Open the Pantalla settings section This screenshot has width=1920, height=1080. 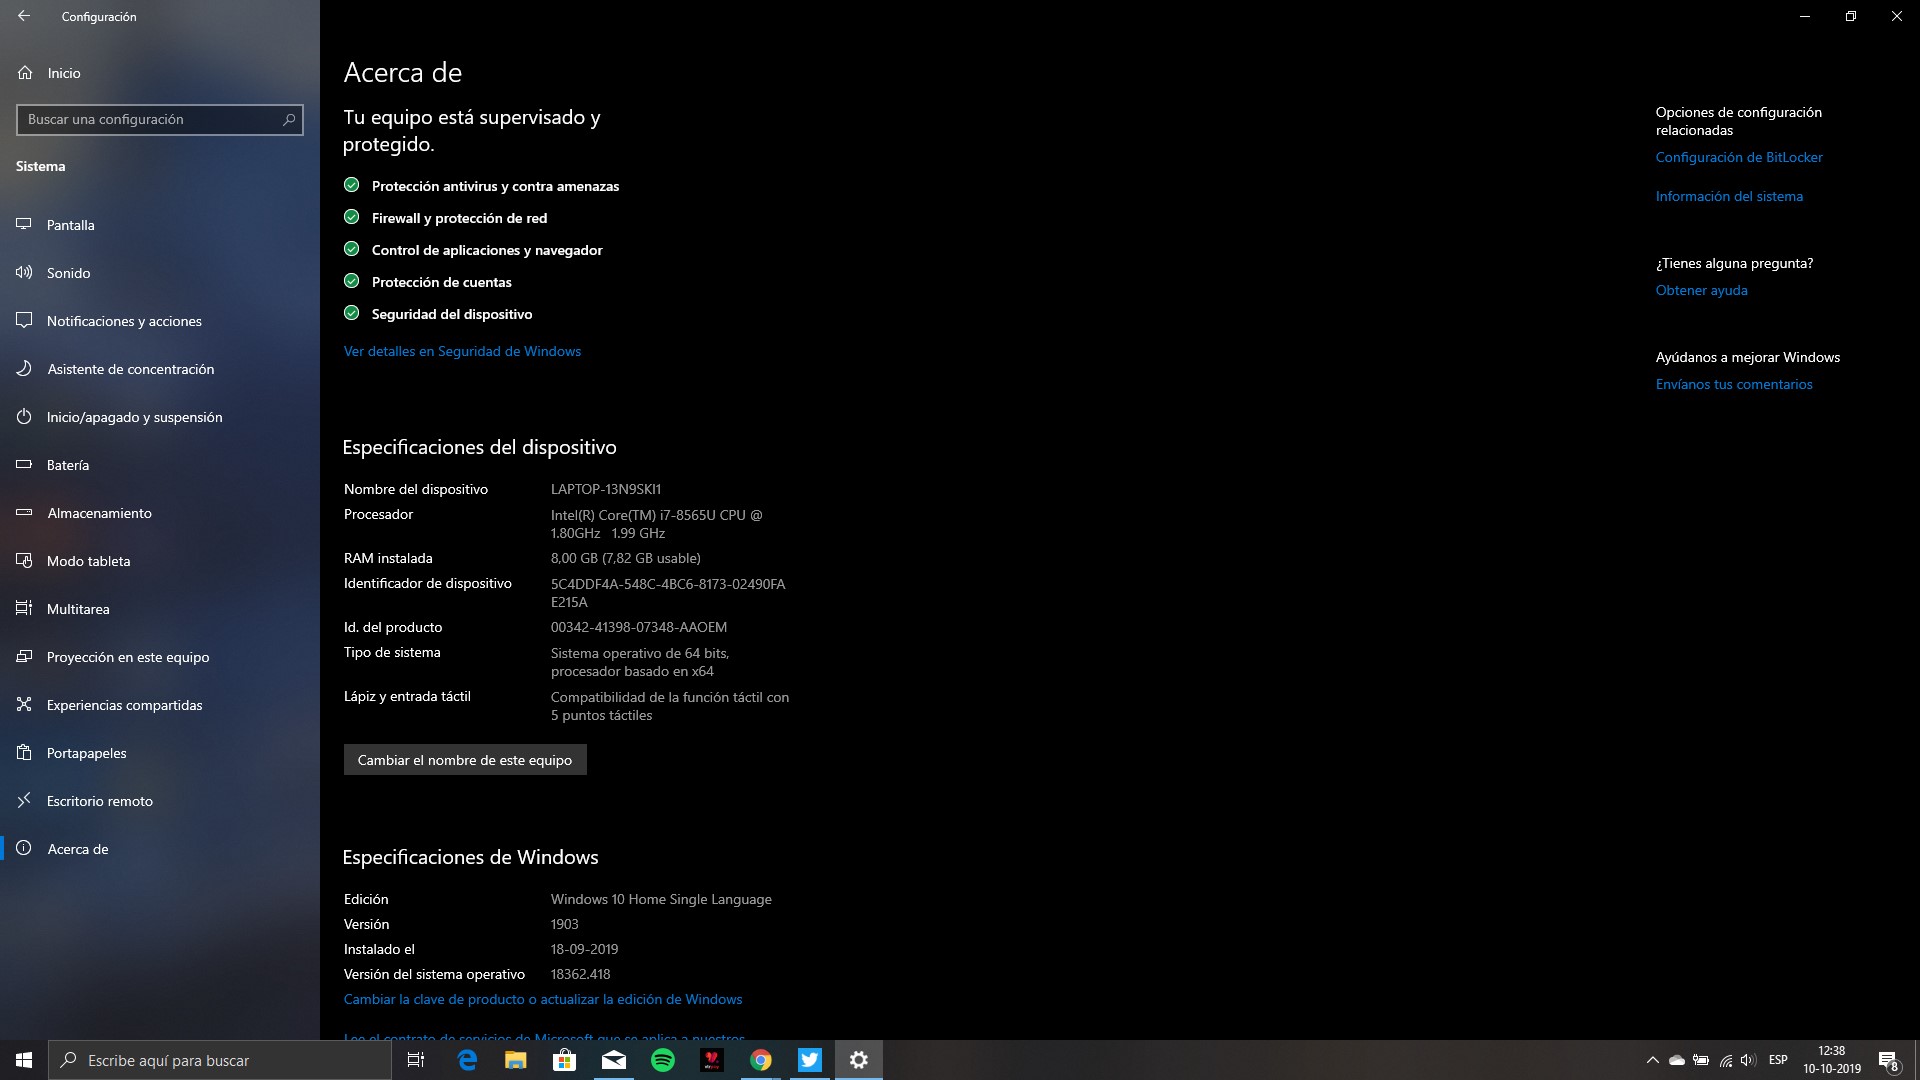coord(160,225)
